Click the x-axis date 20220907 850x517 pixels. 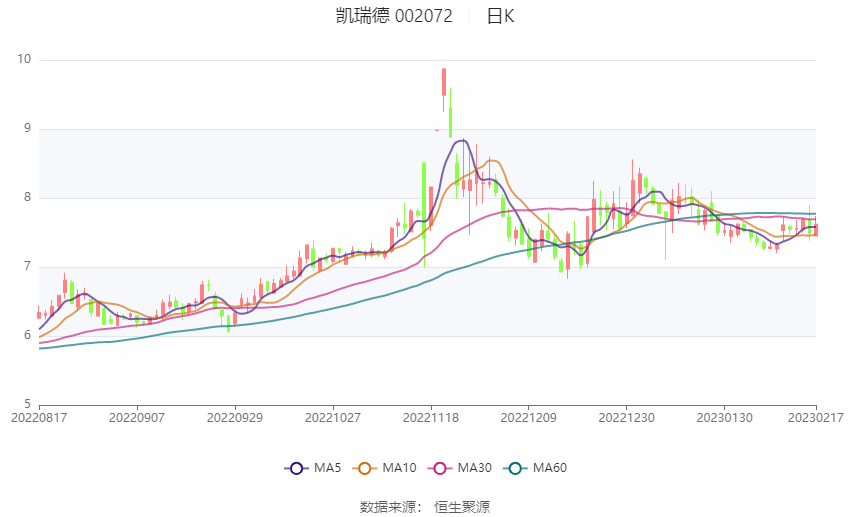[137, 418]
